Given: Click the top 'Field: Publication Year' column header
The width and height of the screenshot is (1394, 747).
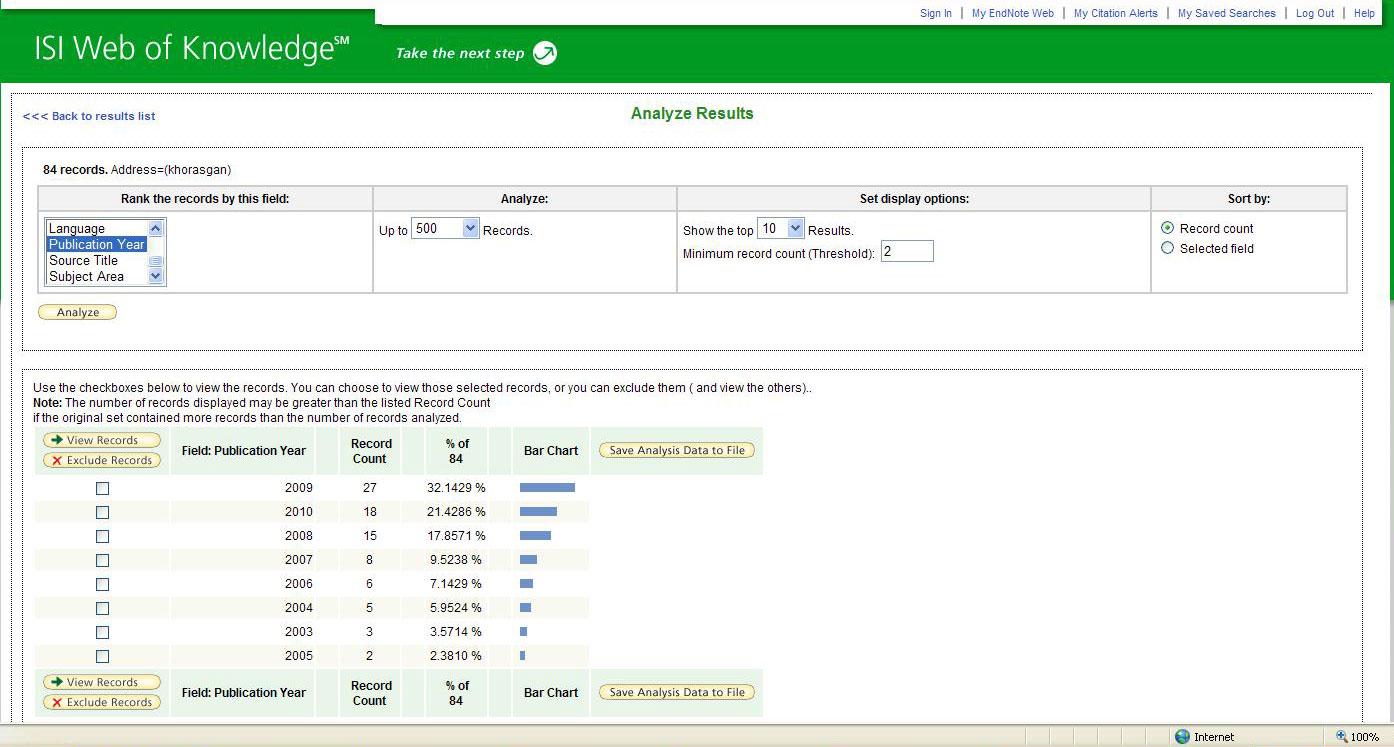Looking at the screenshot, I should (x=243, y=451).
